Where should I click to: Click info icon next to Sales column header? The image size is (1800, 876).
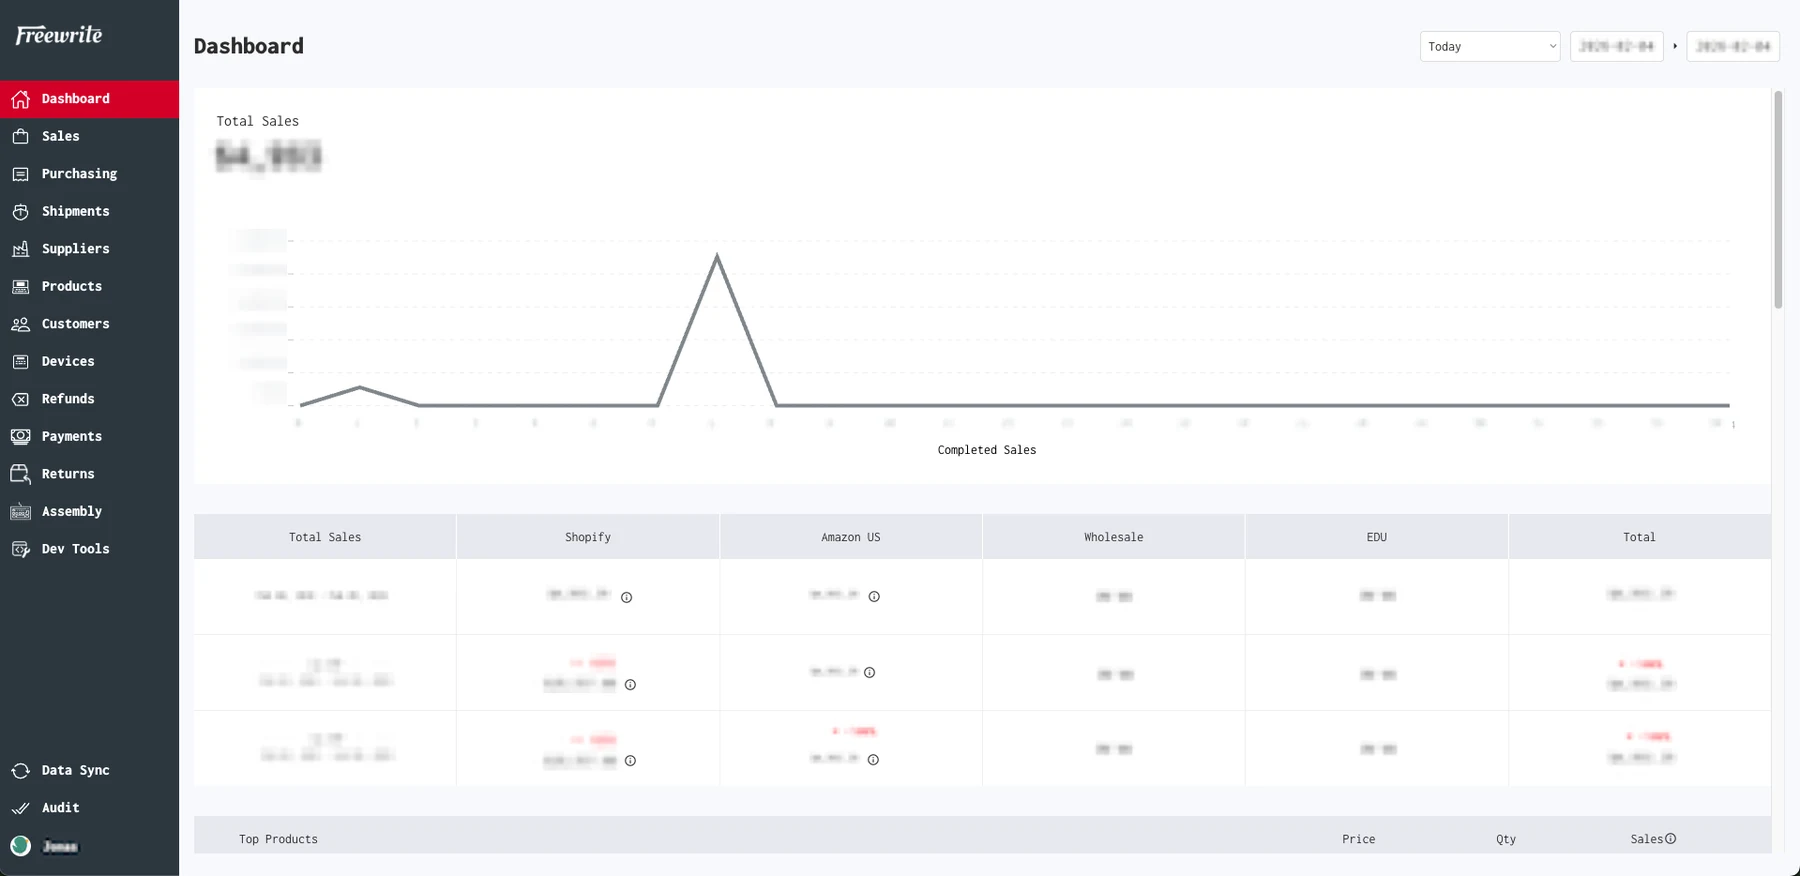point(1670,838)
